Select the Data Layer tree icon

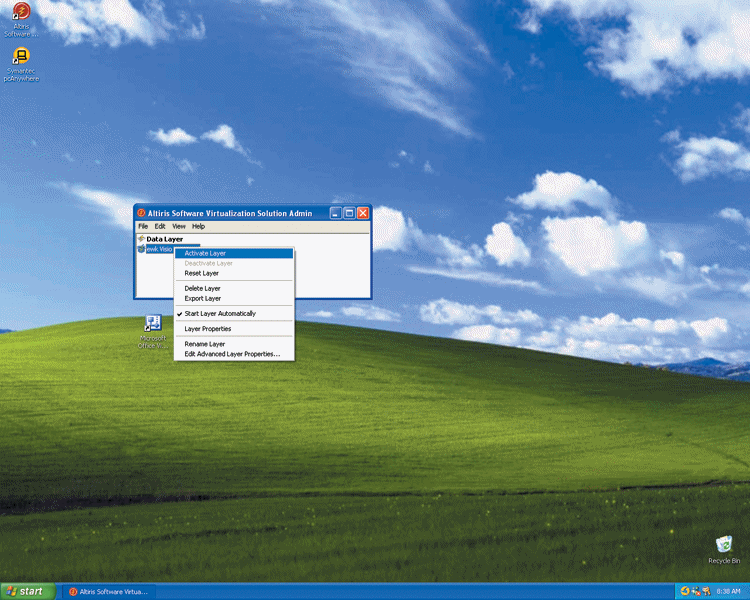point(141,239)
